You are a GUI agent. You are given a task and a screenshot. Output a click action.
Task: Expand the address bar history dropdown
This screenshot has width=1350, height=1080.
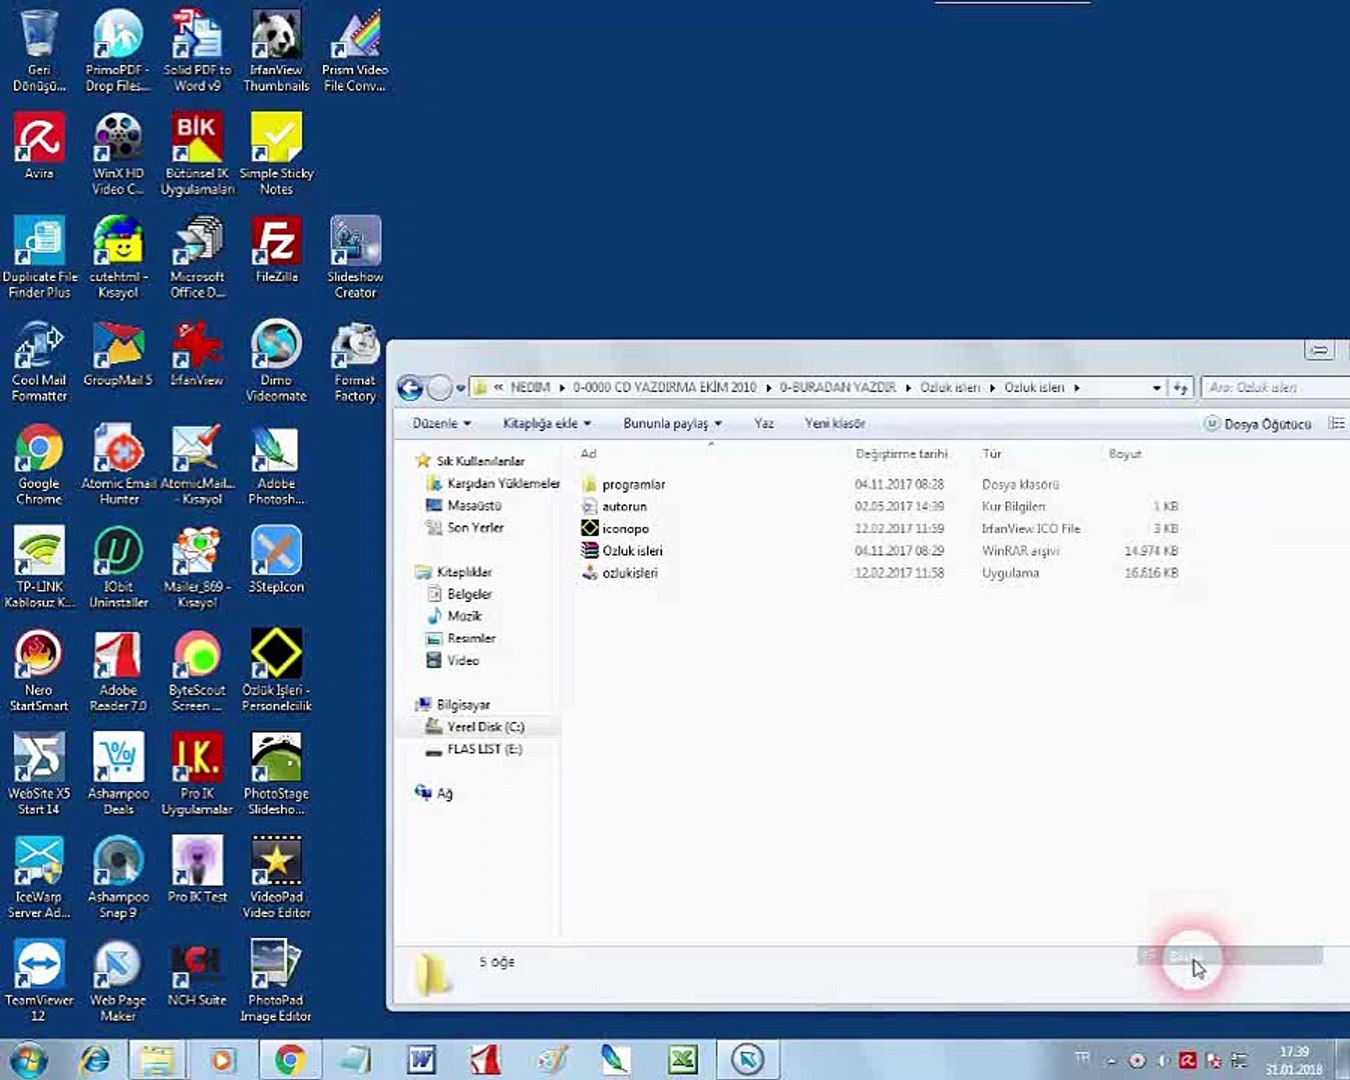[1157, 388]
